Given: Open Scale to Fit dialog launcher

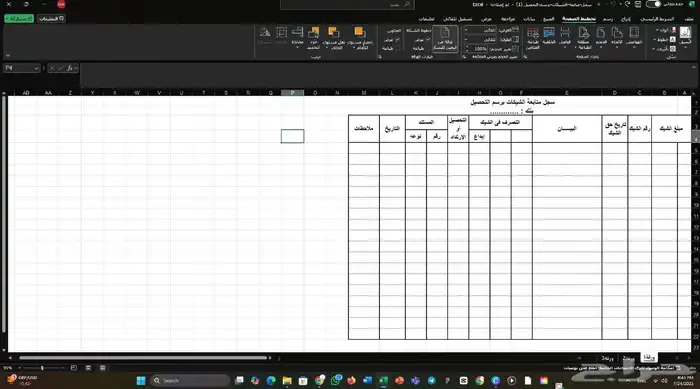Looking at the screenshot, I should (464, 57).
